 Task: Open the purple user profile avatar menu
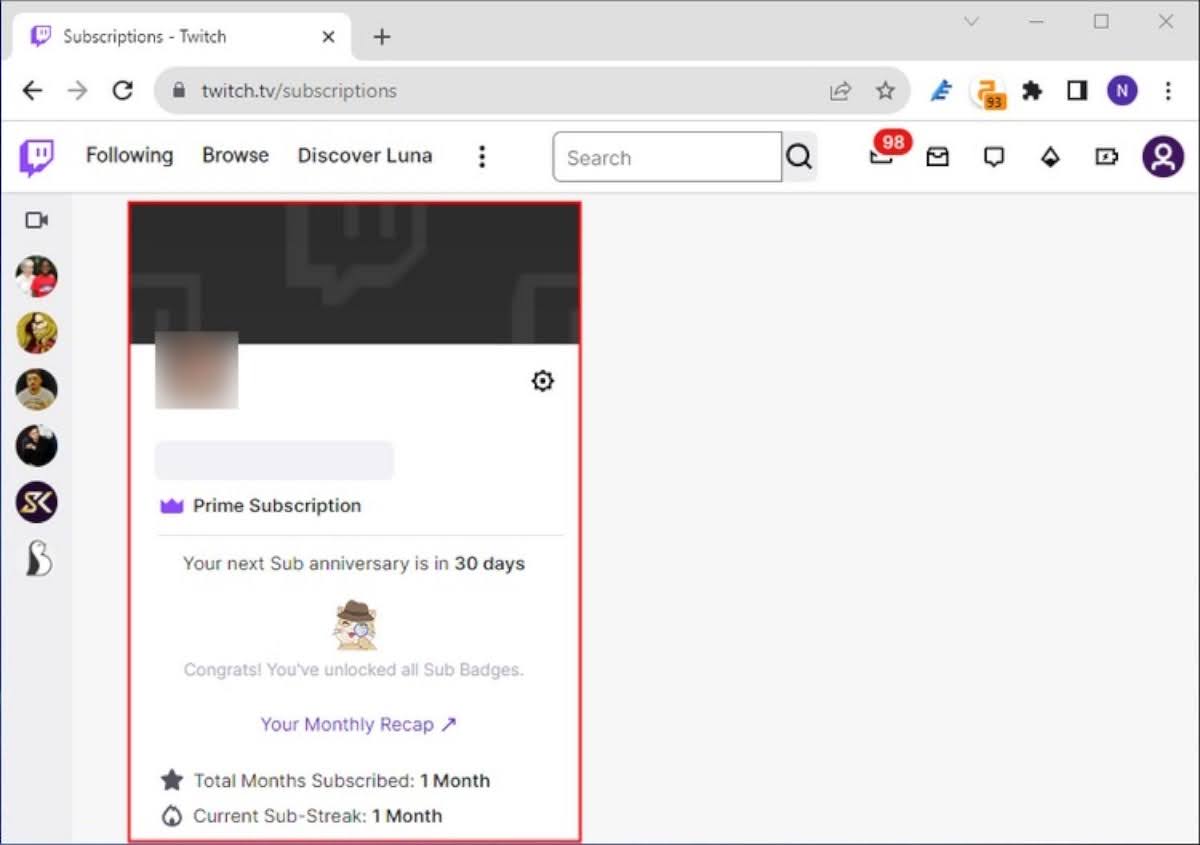[1163, 157]
